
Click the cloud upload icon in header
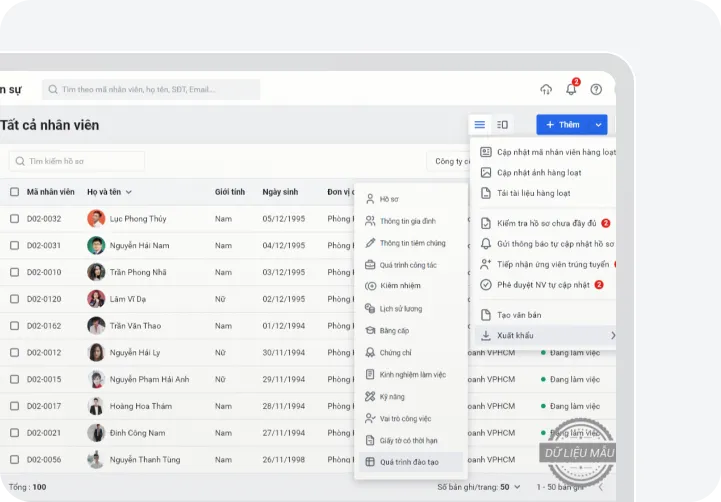[546, 89]
